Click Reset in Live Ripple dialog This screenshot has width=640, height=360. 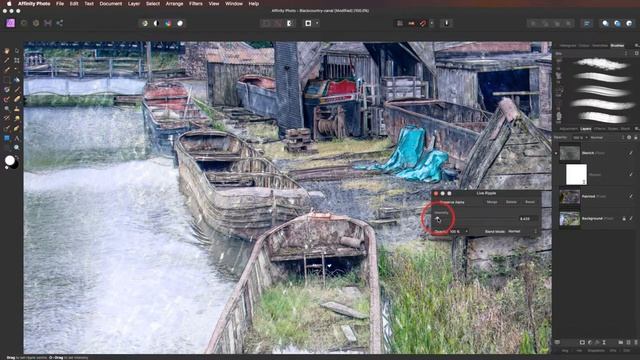coord(530,202)
